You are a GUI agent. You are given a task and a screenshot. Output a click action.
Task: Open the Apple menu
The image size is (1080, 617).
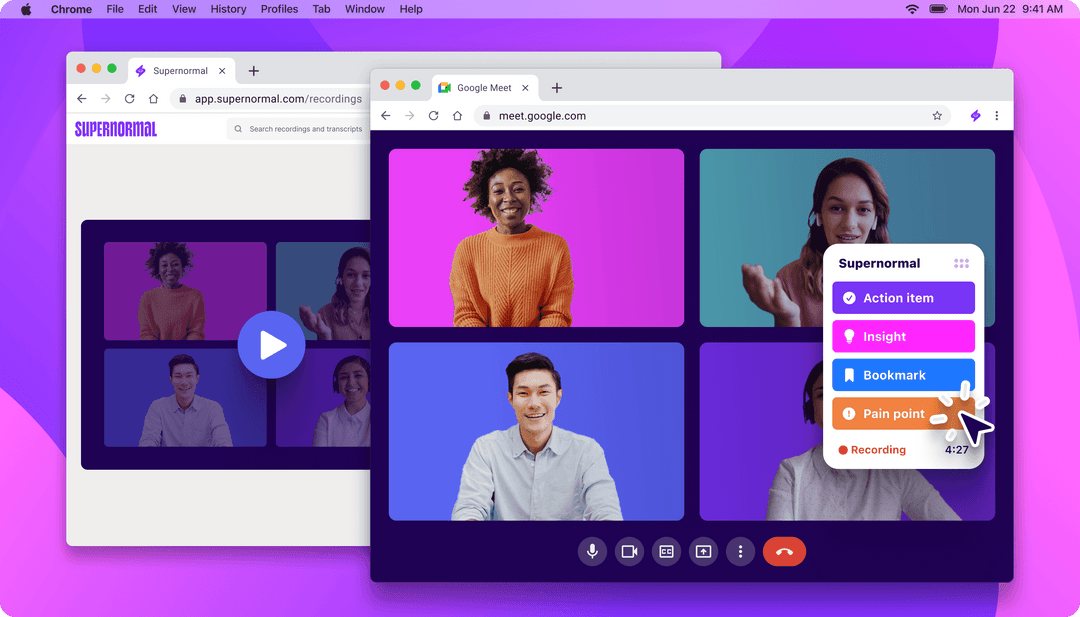[x=24, y=9]
